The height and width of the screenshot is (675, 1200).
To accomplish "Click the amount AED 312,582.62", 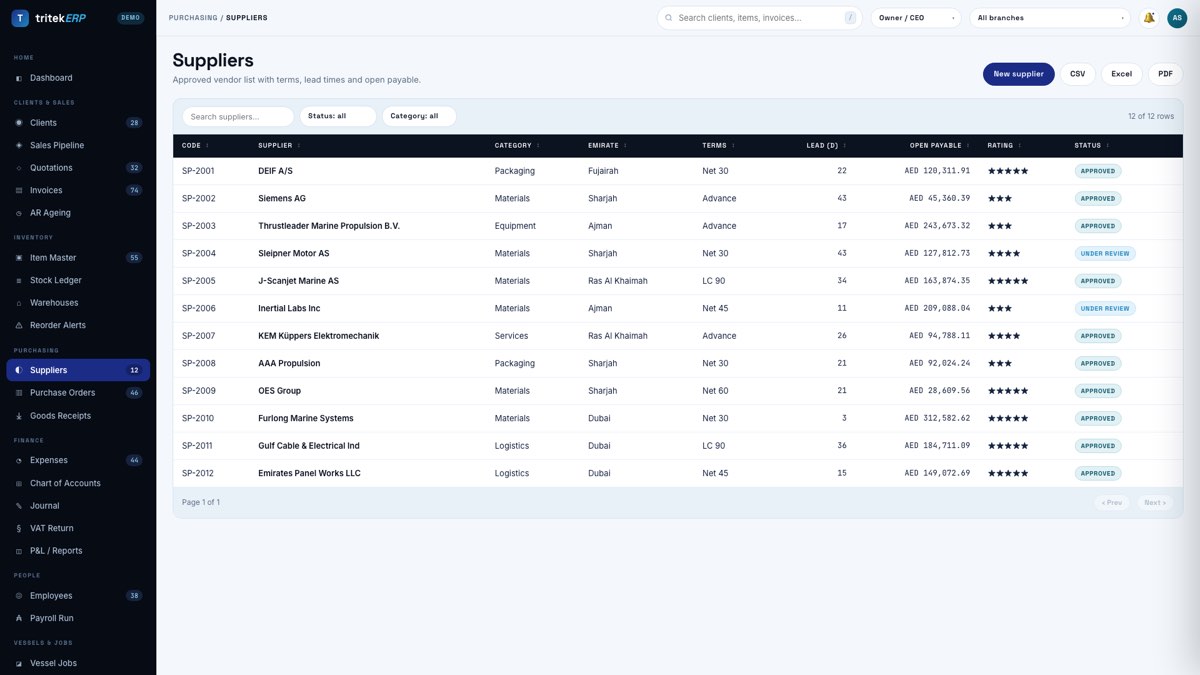I will 937,419.
